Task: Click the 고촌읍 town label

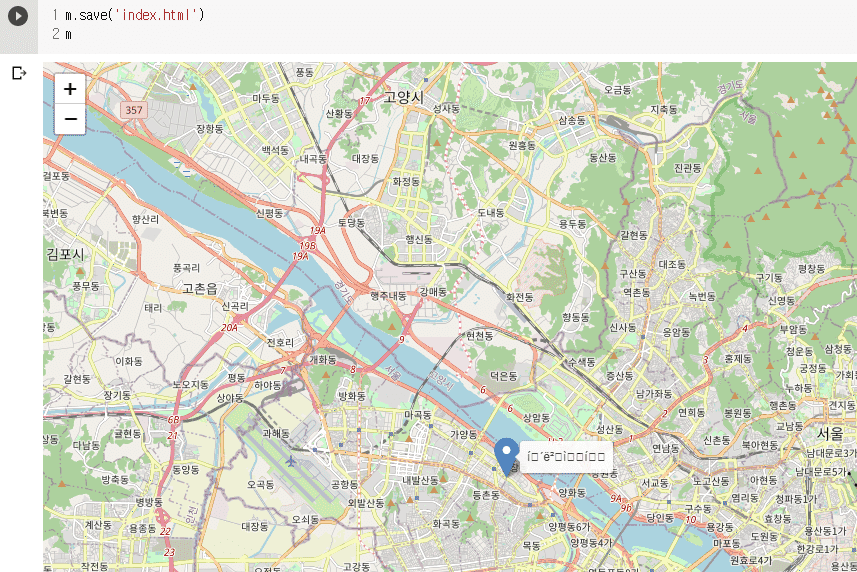Action: pyautogui.click(x=200, y=288)
